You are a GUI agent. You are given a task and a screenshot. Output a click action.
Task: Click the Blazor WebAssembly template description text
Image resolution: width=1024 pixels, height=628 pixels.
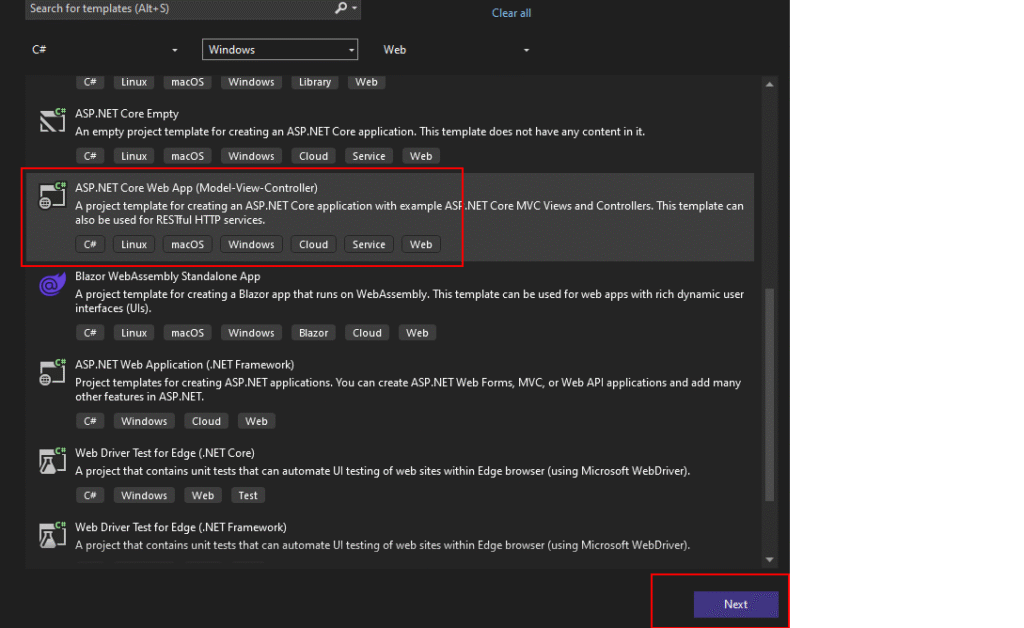coord(409,301)
